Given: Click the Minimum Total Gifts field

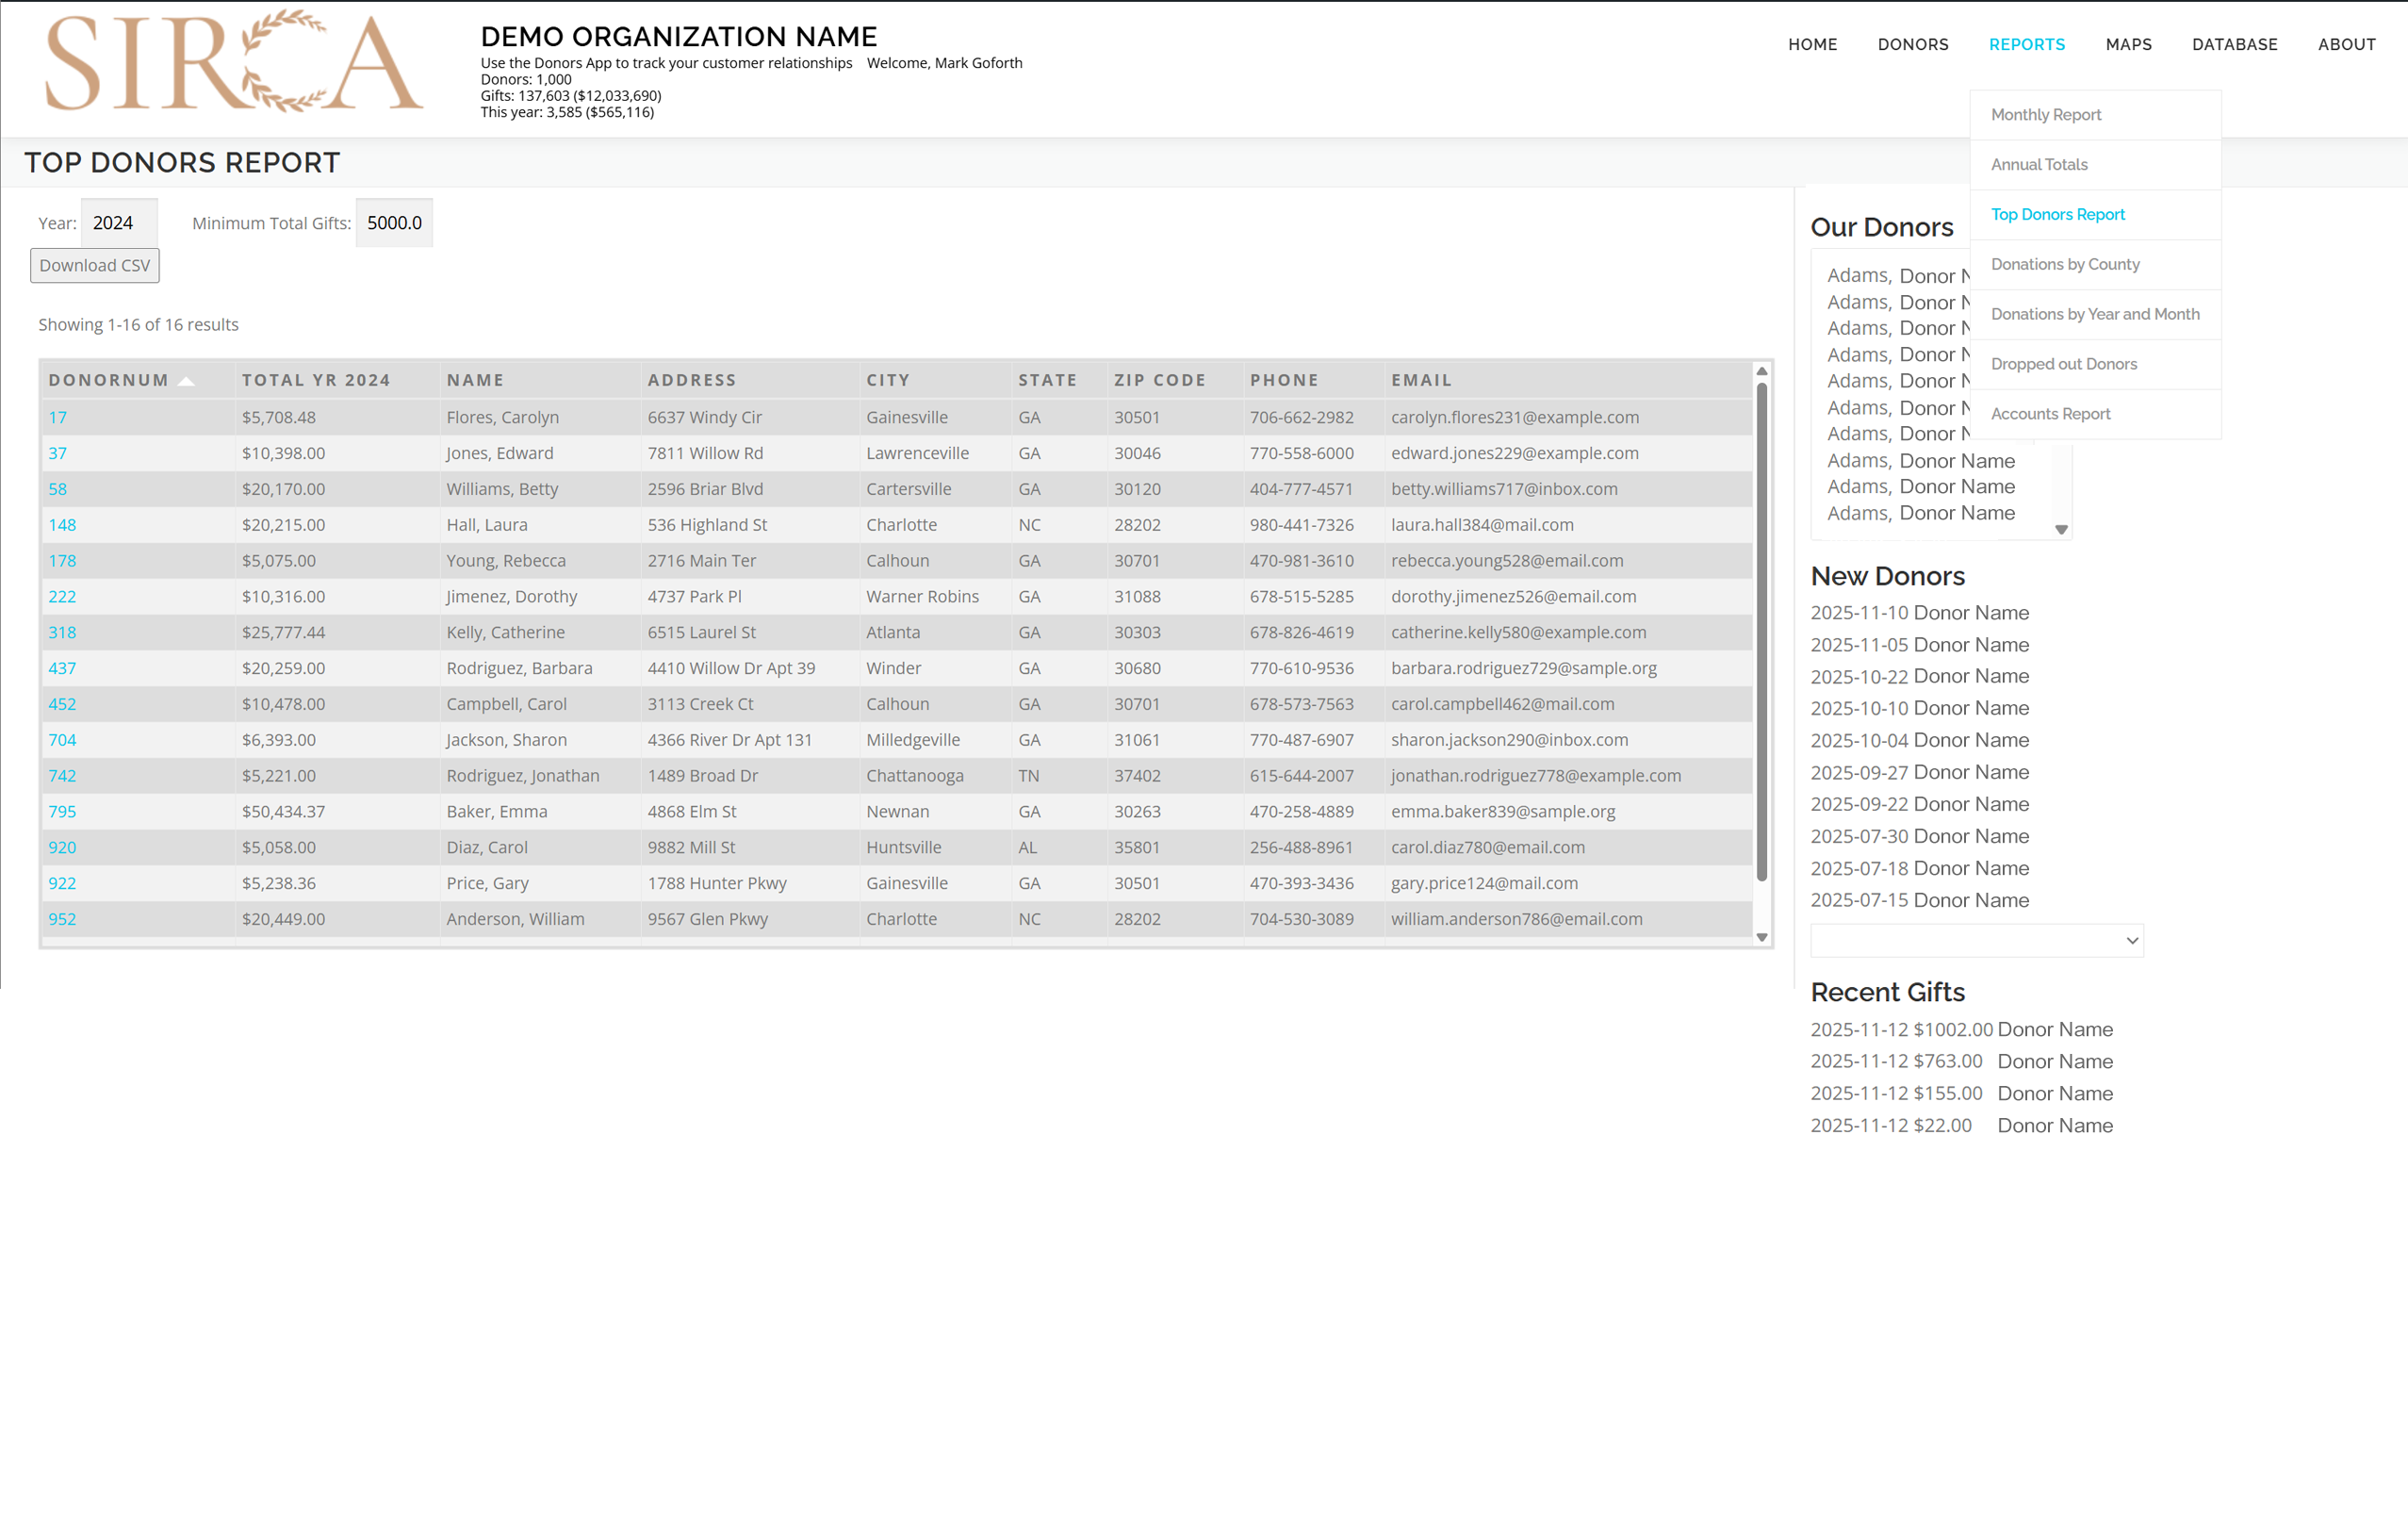Looking at the screenshot, I should [394, 223].
